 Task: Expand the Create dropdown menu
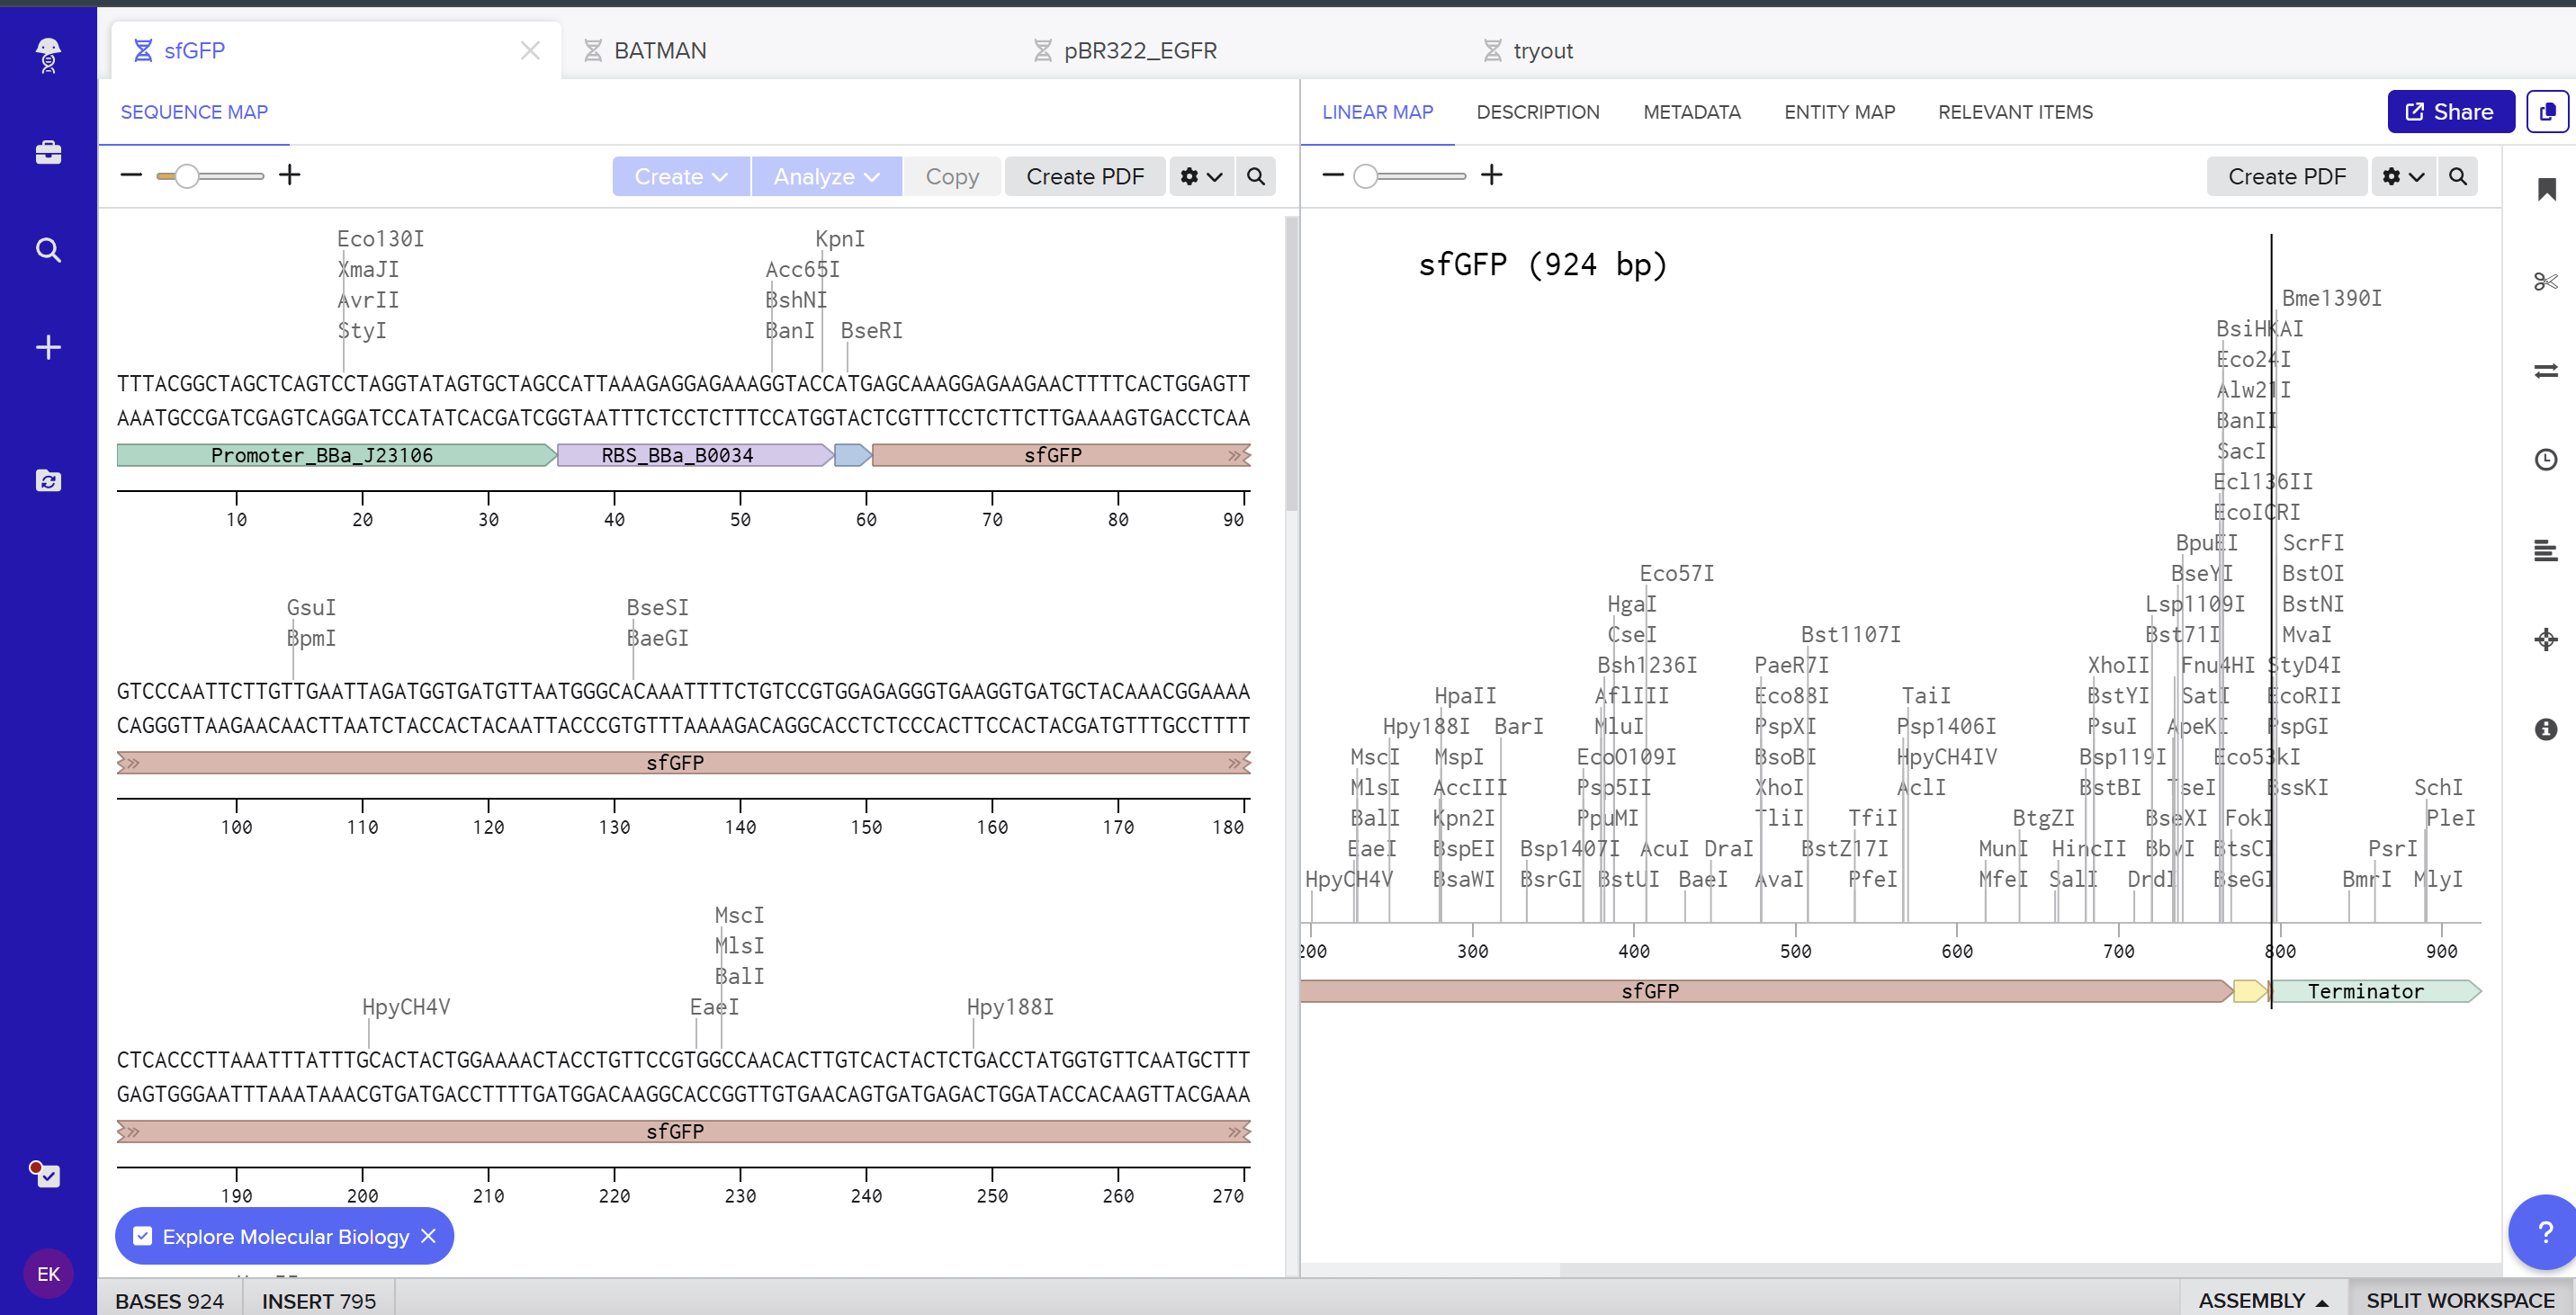[x=680, y=176]
